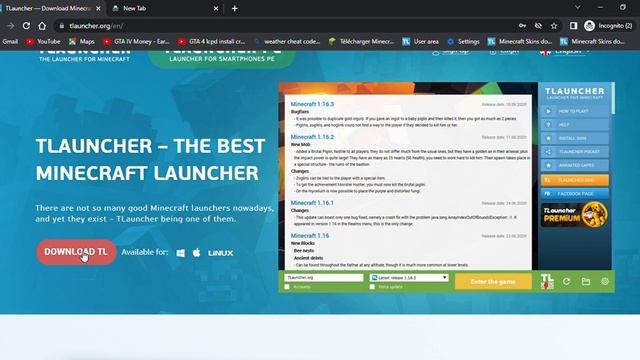Open the weather cheat code bookmark
The height and width of the screenshot is (360, 640).
click(287, 41)
